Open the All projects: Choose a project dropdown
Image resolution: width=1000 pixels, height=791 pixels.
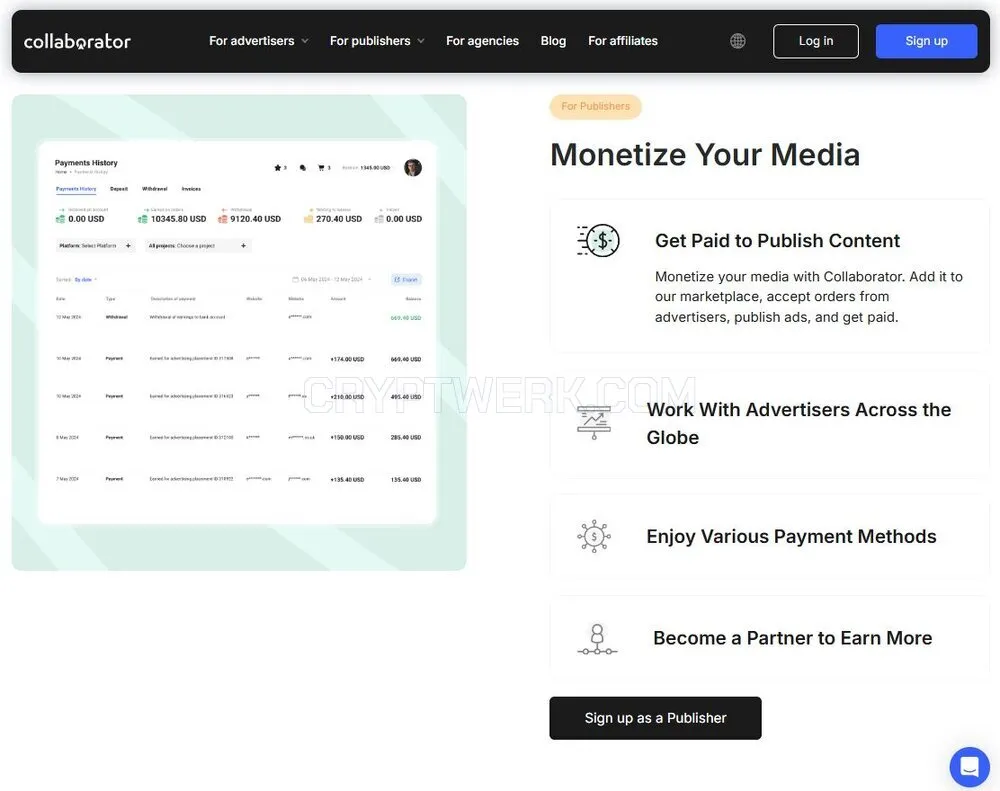coord(198,246)
